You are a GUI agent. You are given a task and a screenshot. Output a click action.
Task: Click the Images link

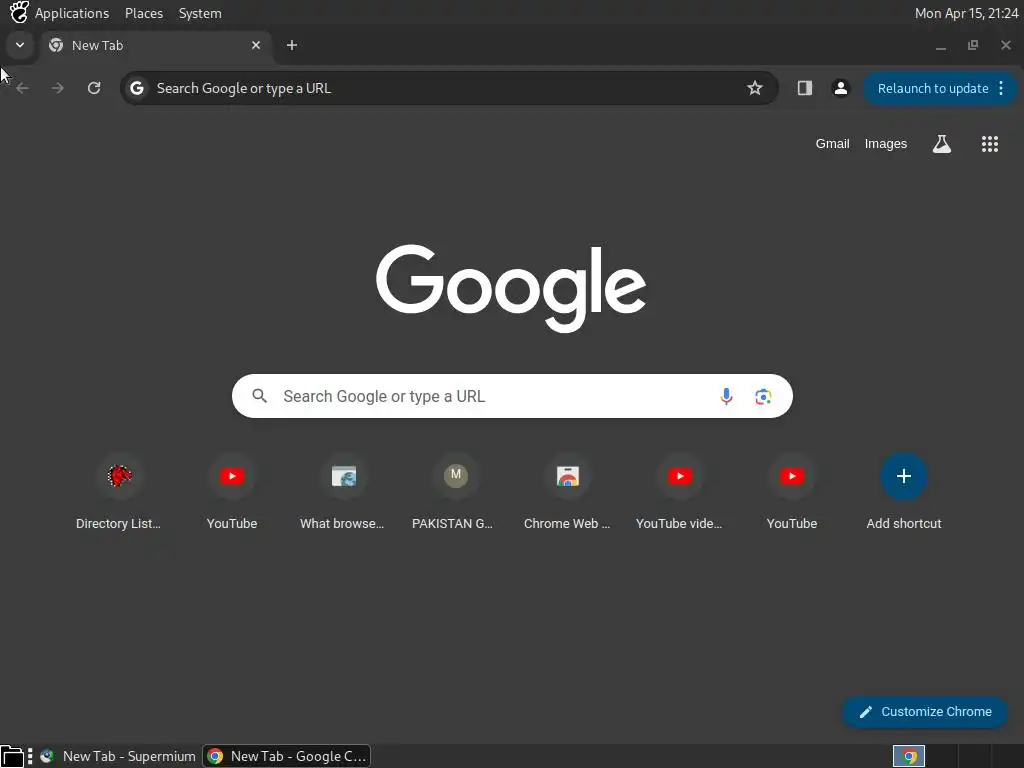tap(886, 144)
